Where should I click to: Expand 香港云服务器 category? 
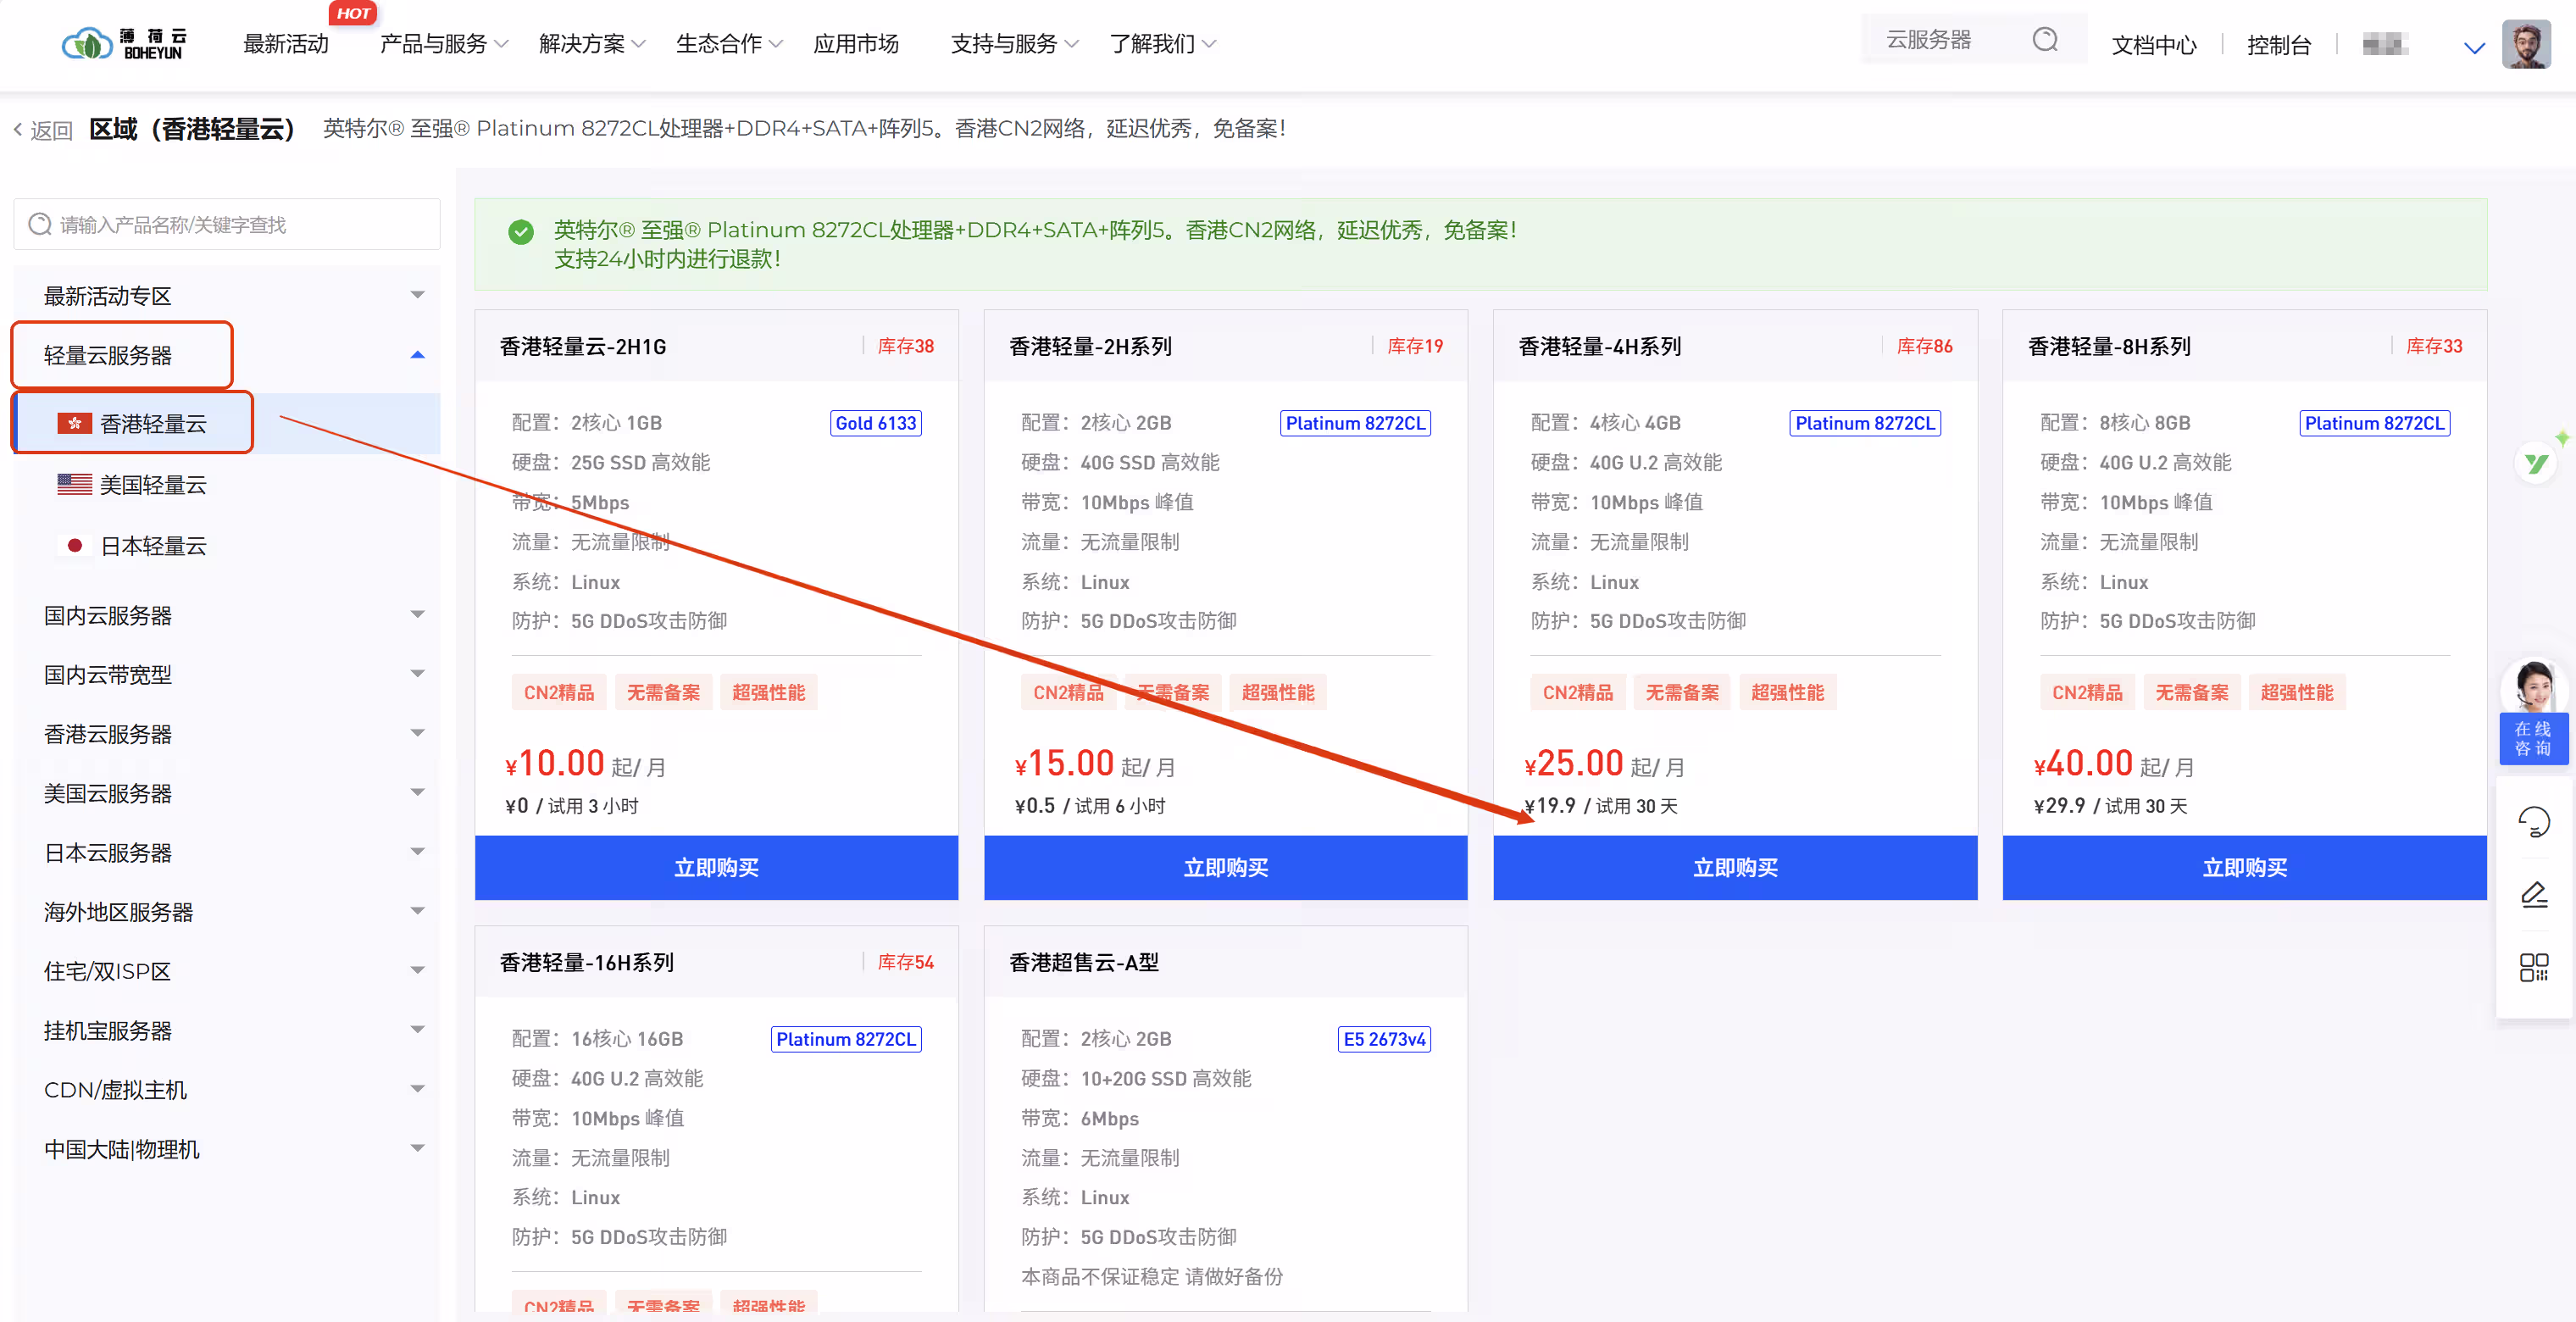227,733
